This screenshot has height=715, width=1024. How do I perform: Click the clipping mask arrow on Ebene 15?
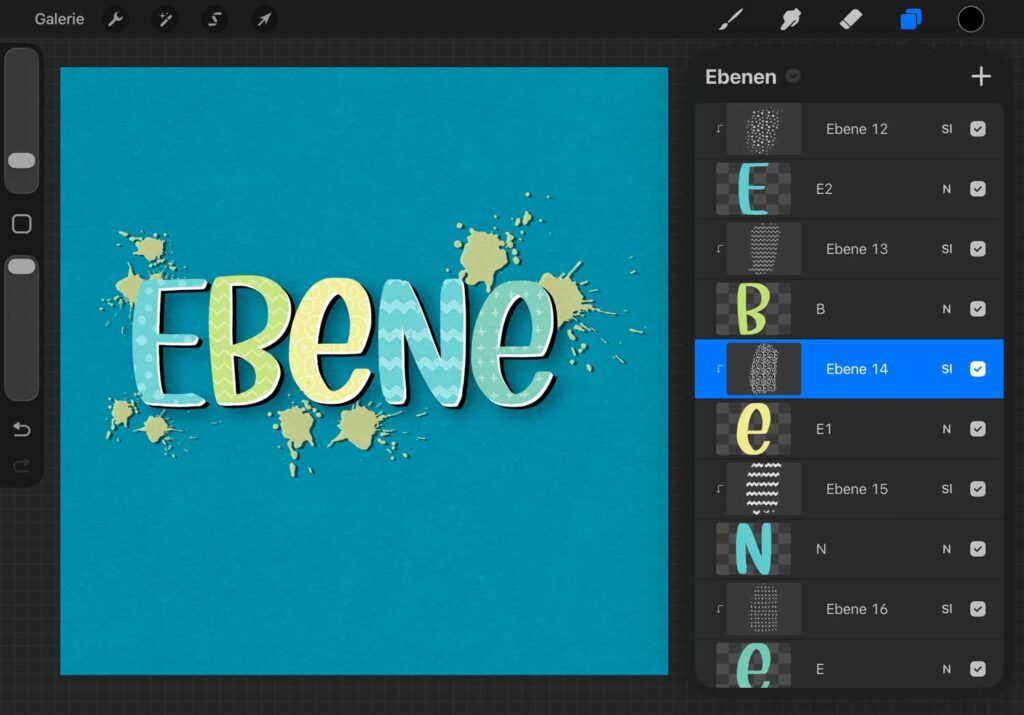pos(719,489)
